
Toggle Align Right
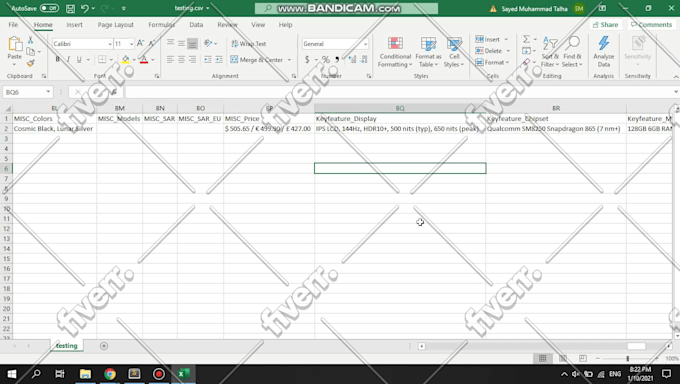[x=192, y=59]
